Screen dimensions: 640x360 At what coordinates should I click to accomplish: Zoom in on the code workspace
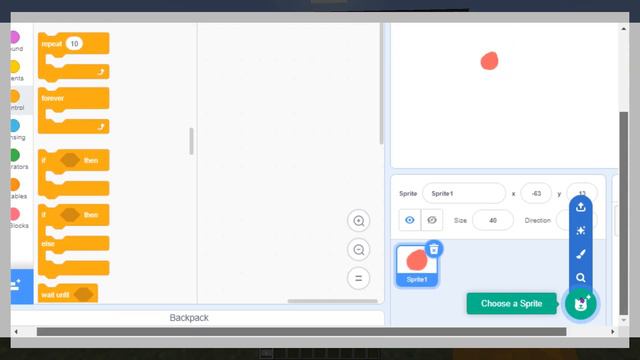tap(358, 221)
